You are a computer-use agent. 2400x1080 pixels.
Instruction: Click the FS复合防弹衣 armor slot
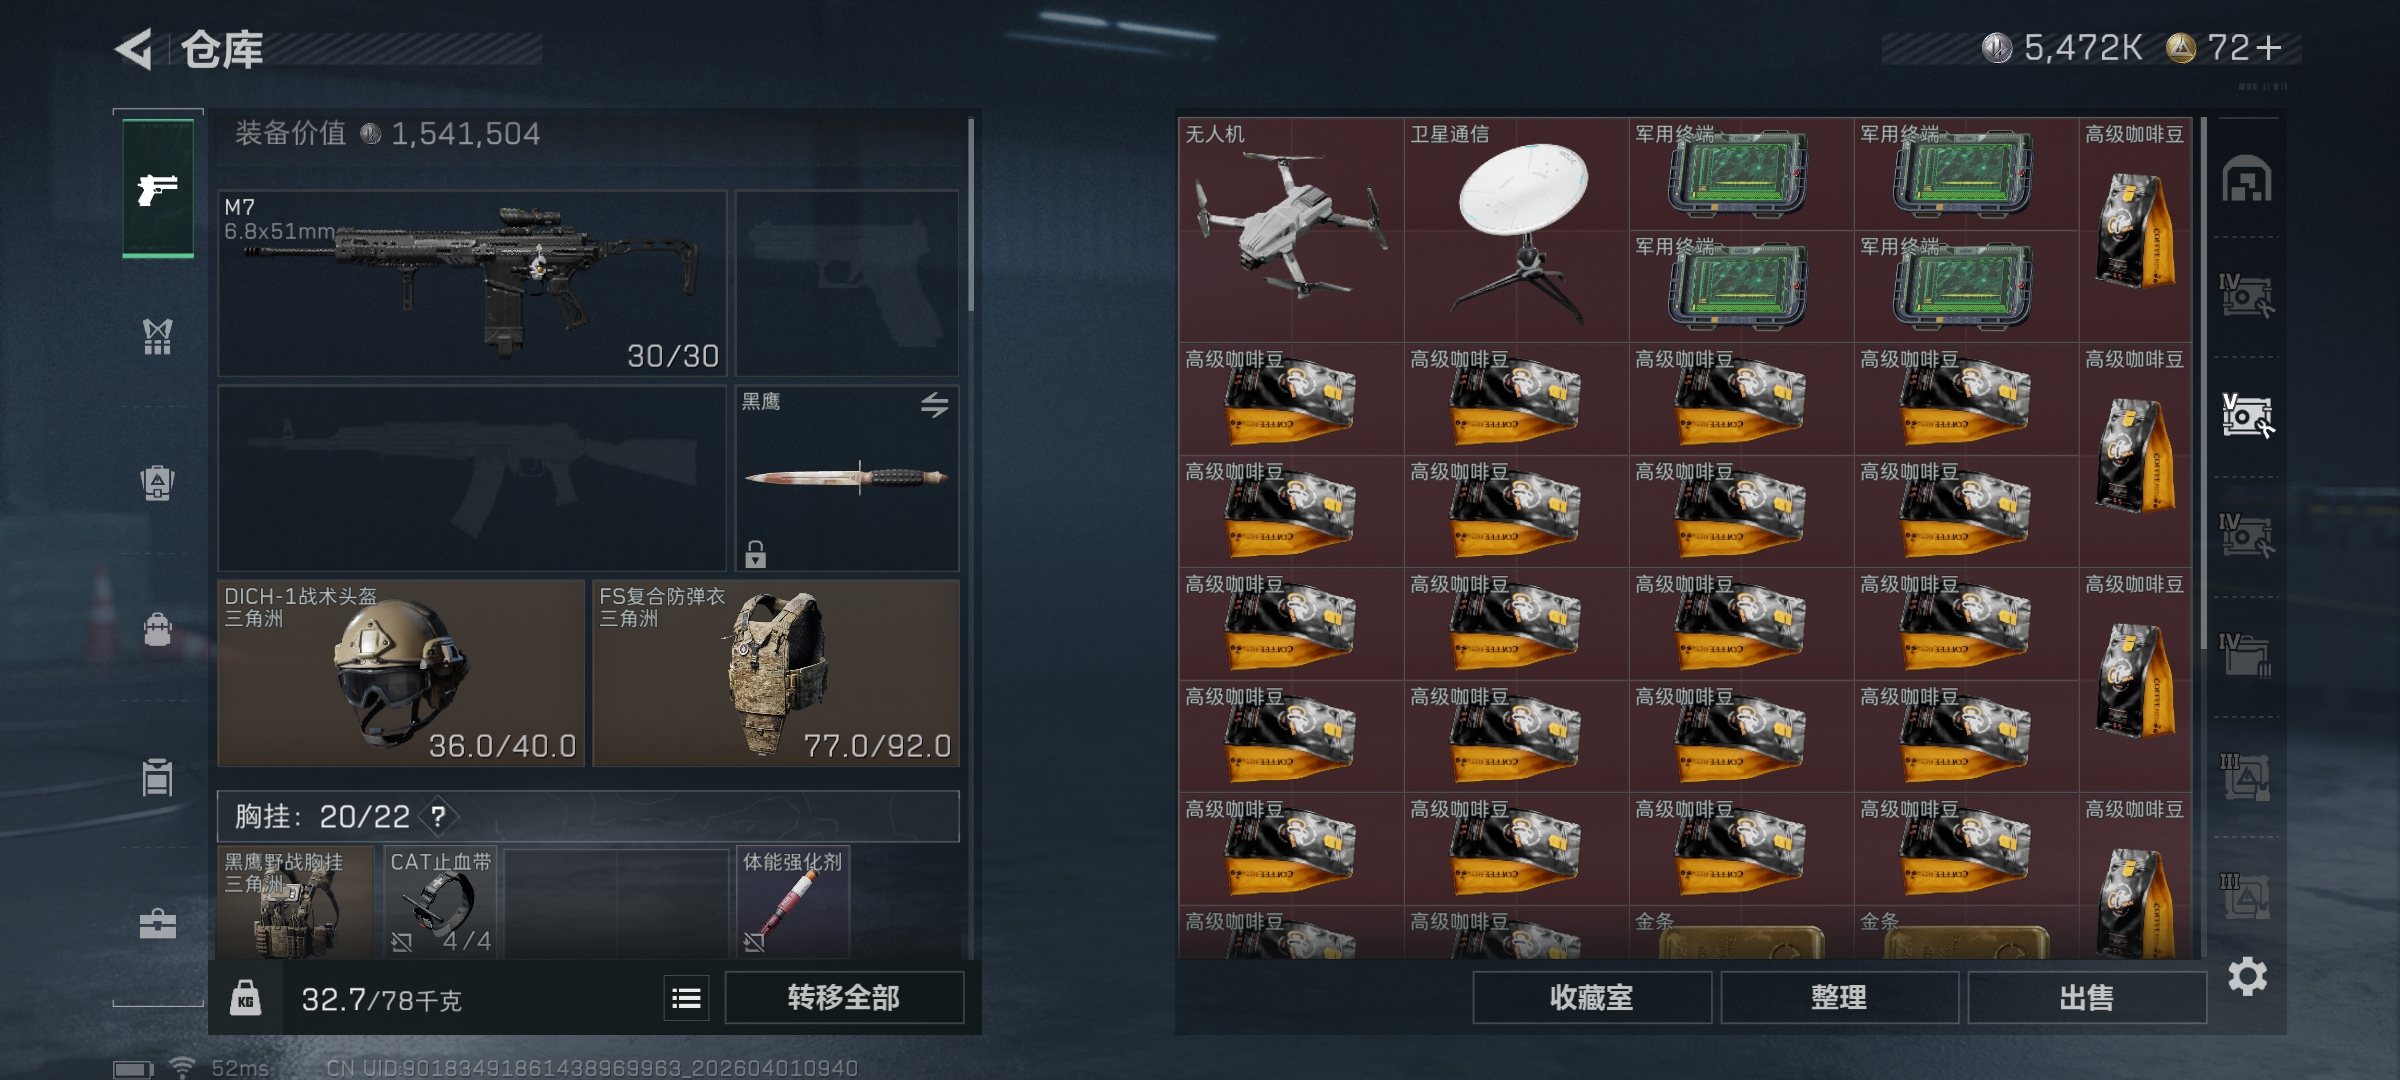click(776, 673)
